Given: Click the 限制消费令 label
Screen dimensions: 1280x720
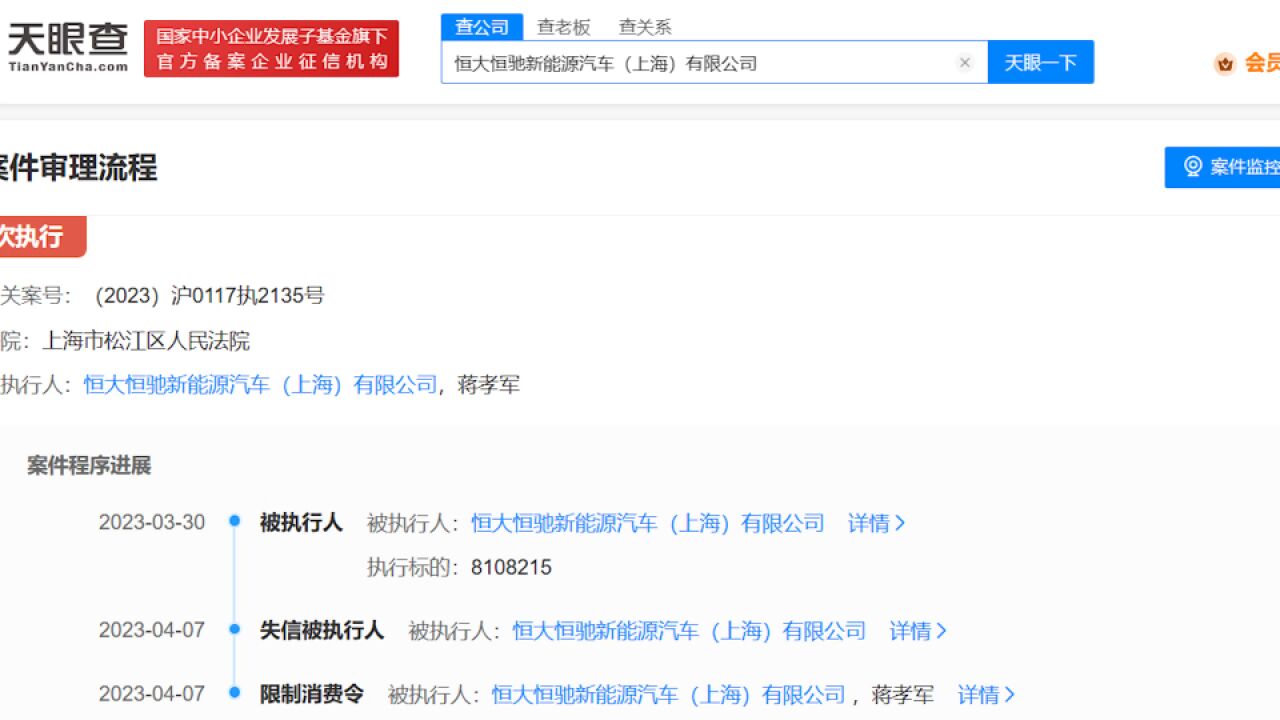Looking at the screenshot, I should click(x=312, y=694).
